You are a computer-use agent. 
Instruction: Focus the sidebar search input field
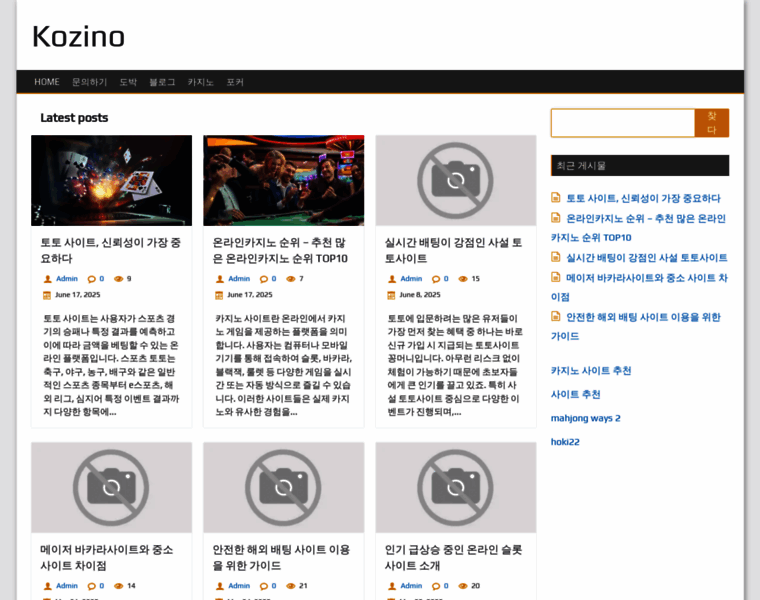click(623, 123)
